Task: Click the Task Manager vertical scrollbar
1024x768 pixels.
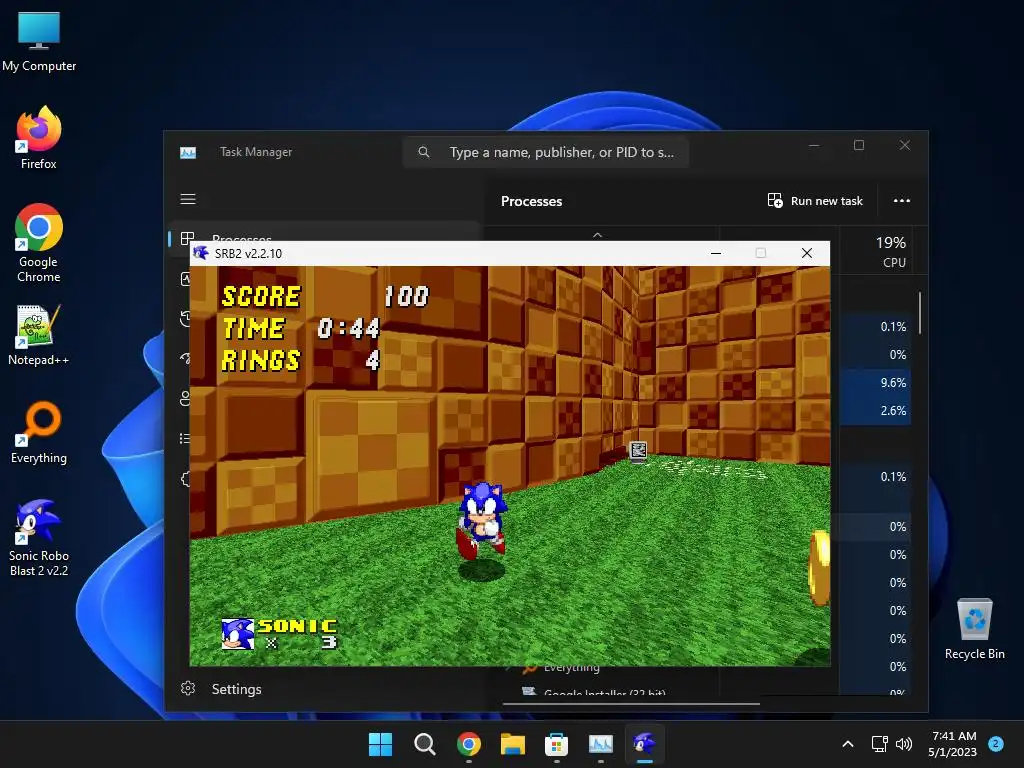Action: pyautogui.click(x=920, y=313)
